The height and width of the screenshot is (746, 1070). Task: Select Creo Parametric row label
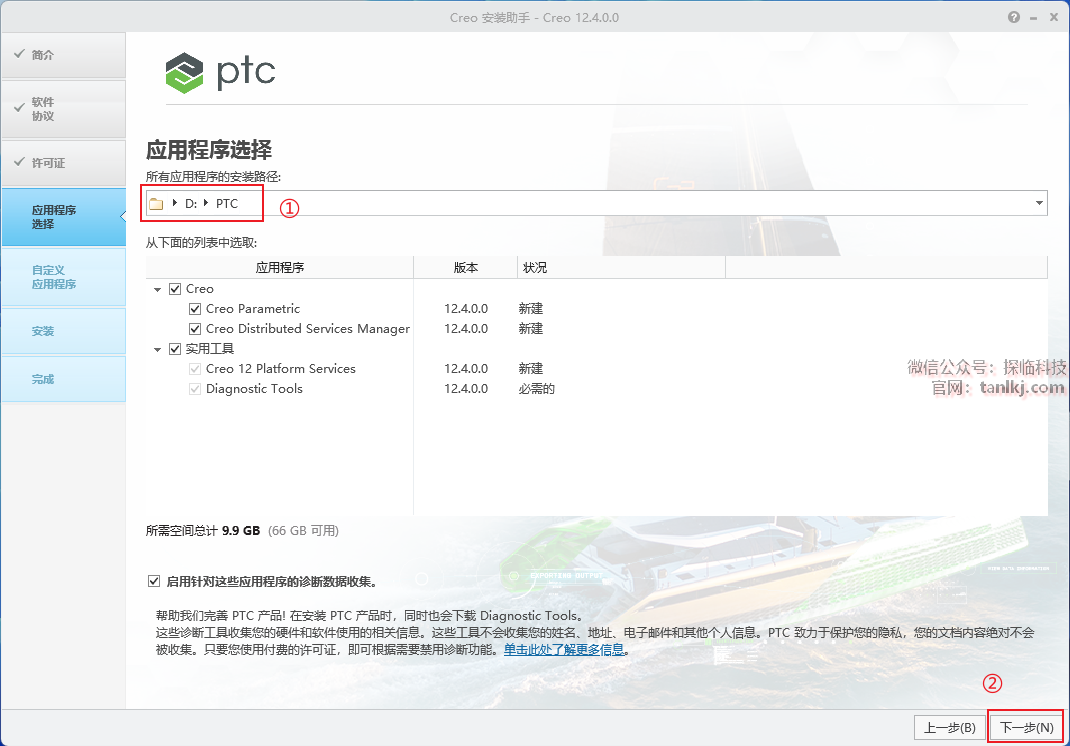tap(253, 309)
